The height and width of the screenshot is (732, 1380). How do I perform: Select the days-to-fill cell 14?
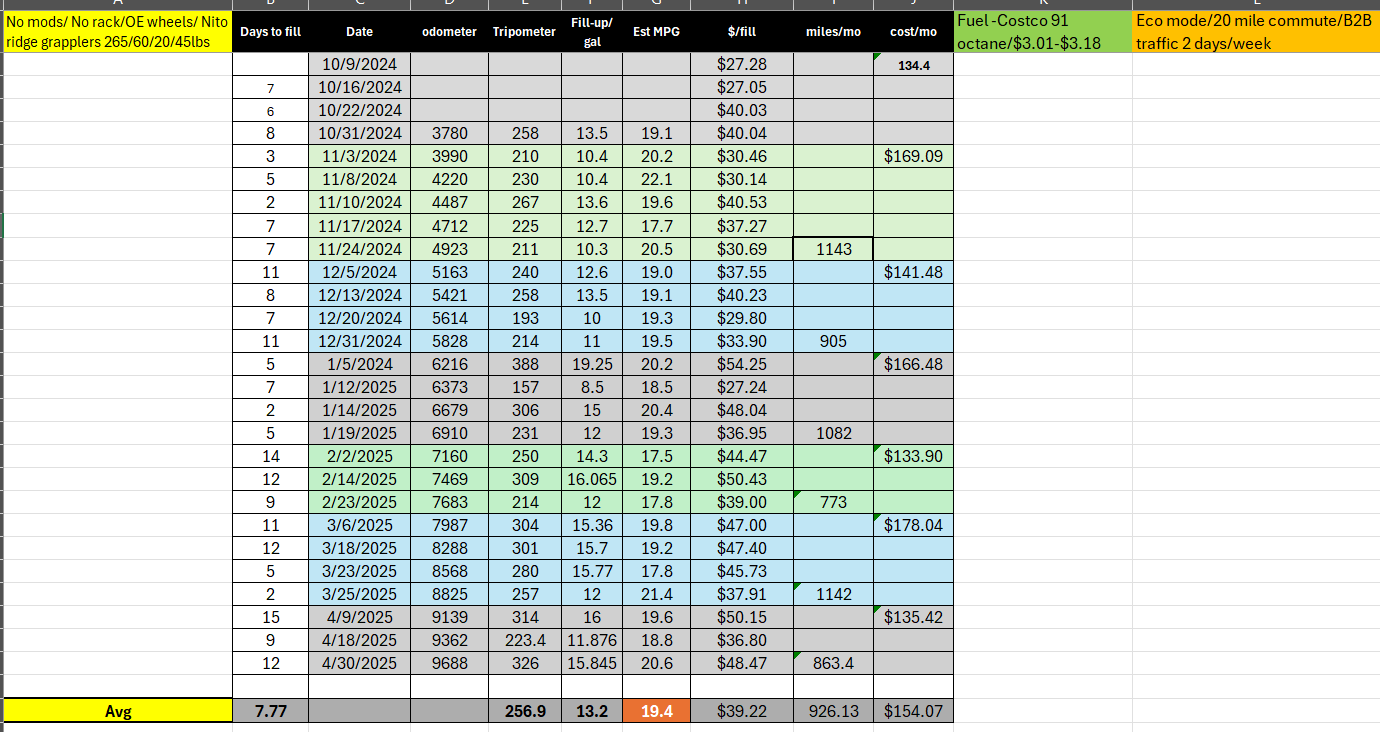tap(270, 456)
